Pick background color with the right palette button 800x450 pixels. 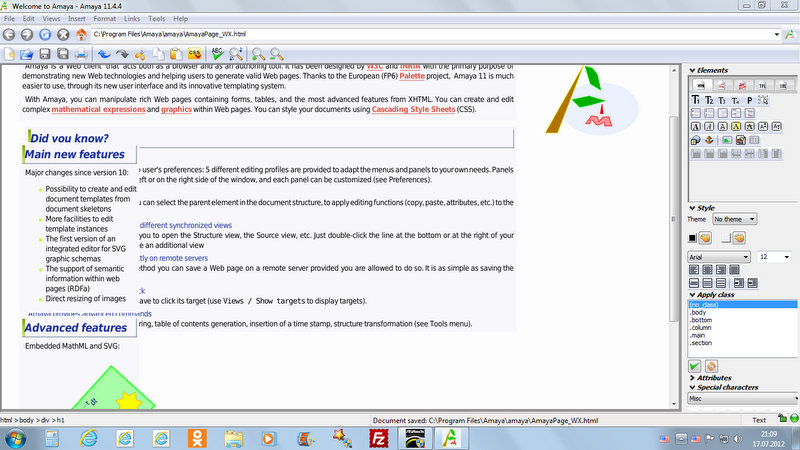(739, 238)
